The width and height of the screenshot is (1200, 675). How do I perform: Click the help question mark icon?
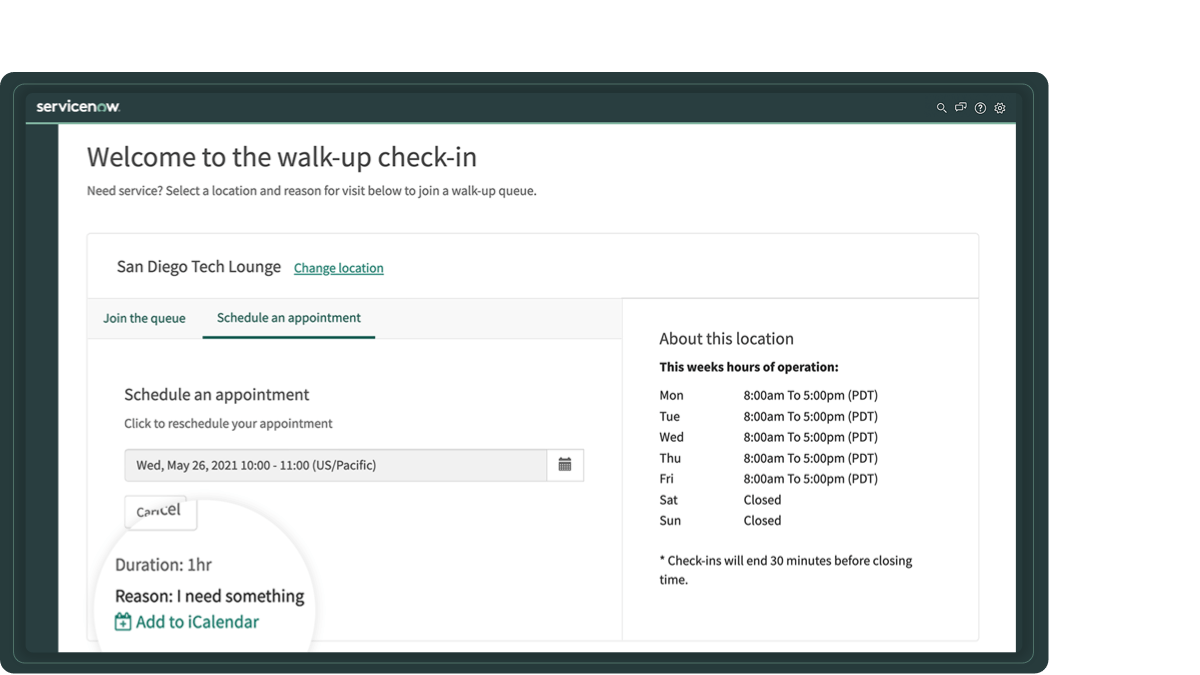point(980,107)
